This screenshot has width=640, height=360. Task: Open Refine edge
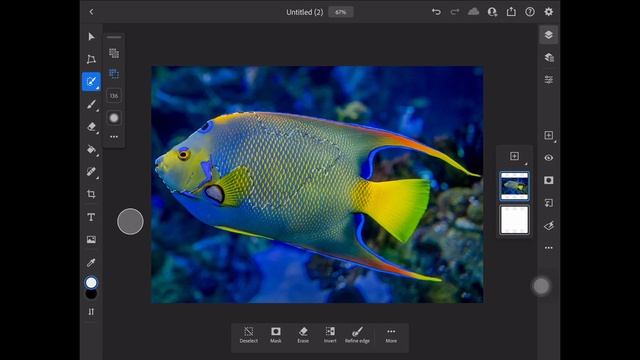pyautogui.click(x=357, y=335)
